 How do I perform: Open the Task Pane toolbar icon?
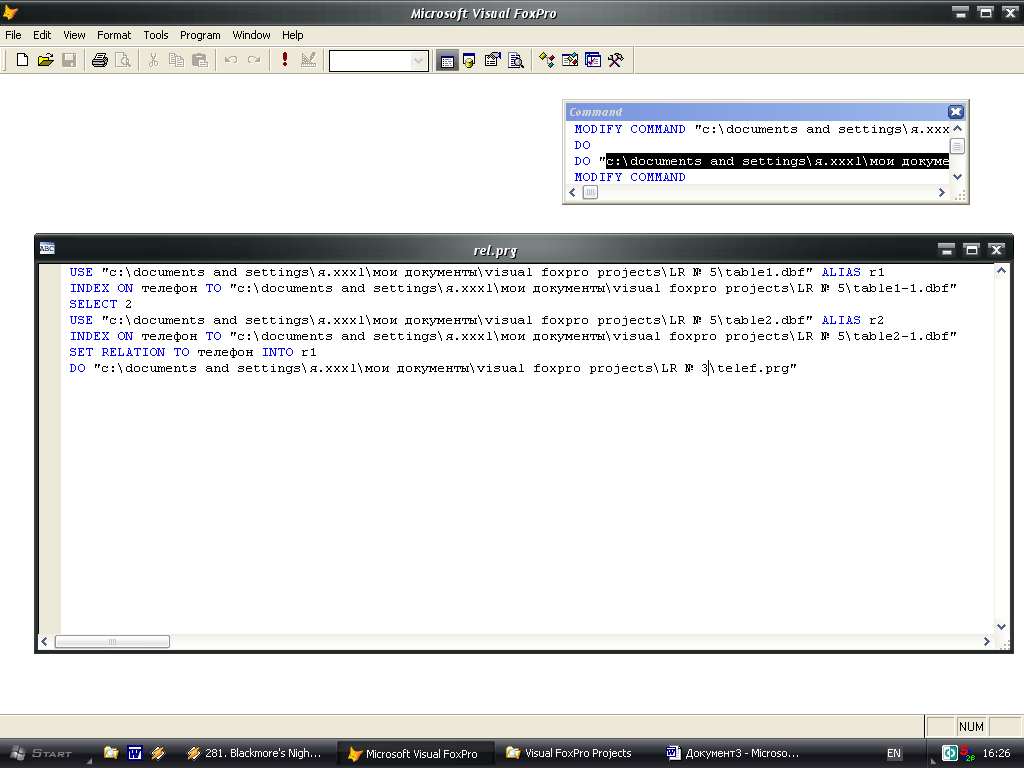[x=593, y=60]
